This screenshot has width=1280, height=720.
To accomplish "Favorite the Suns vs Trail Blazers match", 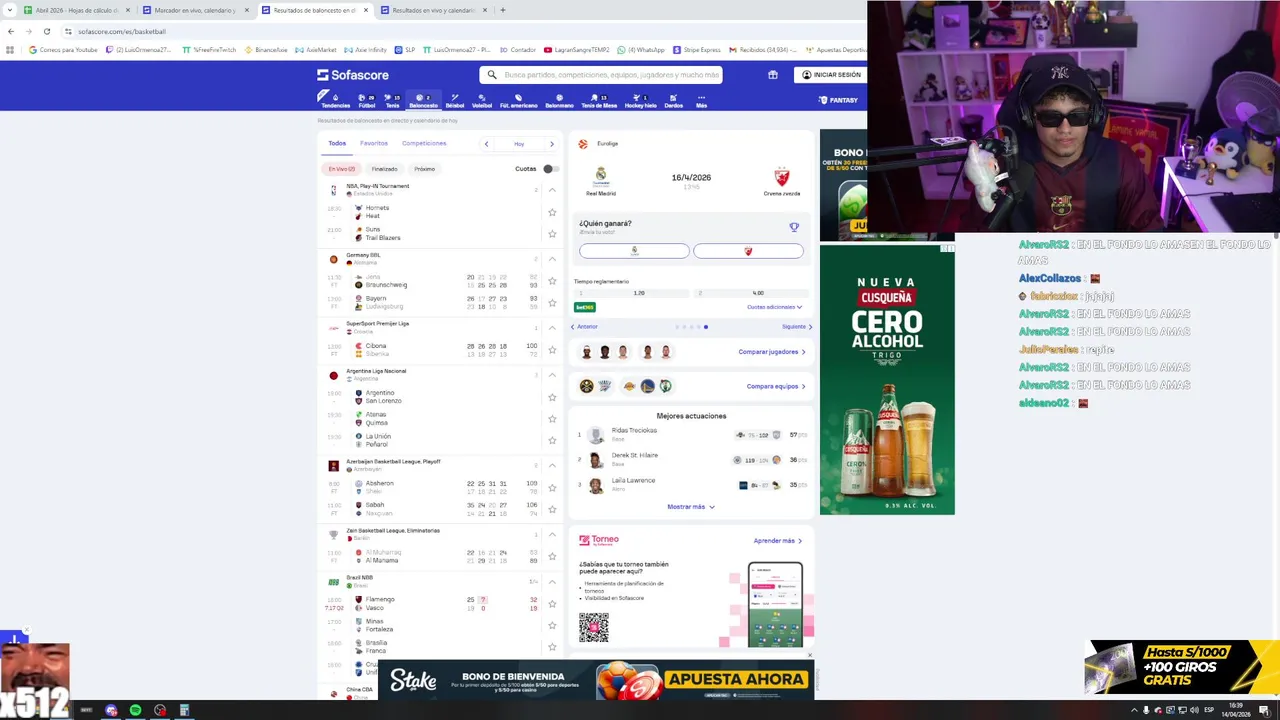I will pyautogui.click(x=552, y=234).
